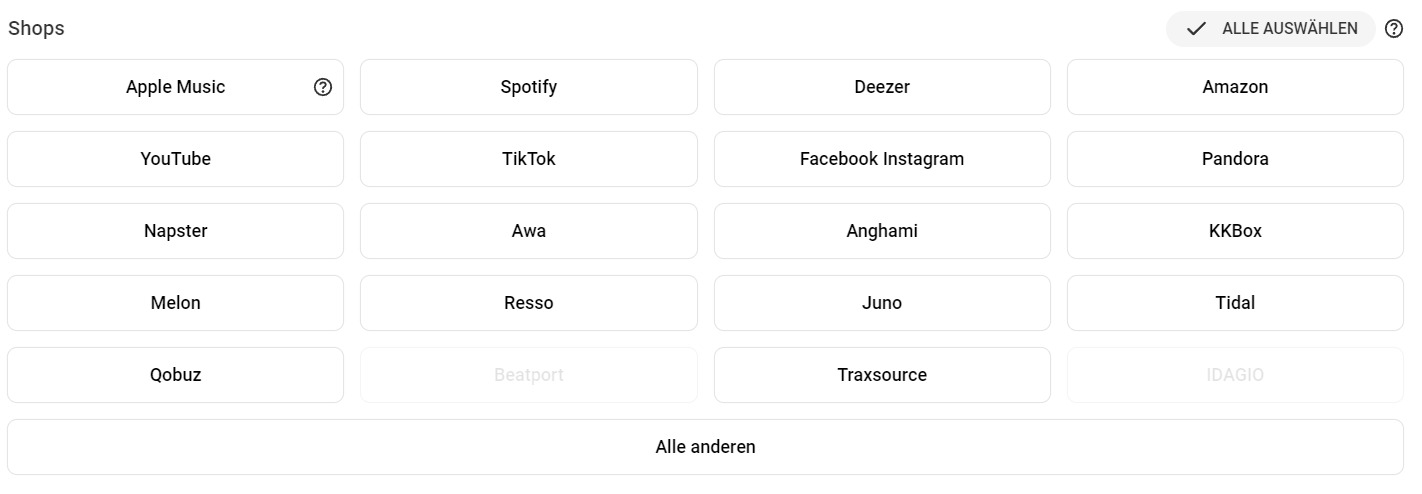
Task: Toggle the Melon shop
Action: click(x=175, y=303)
